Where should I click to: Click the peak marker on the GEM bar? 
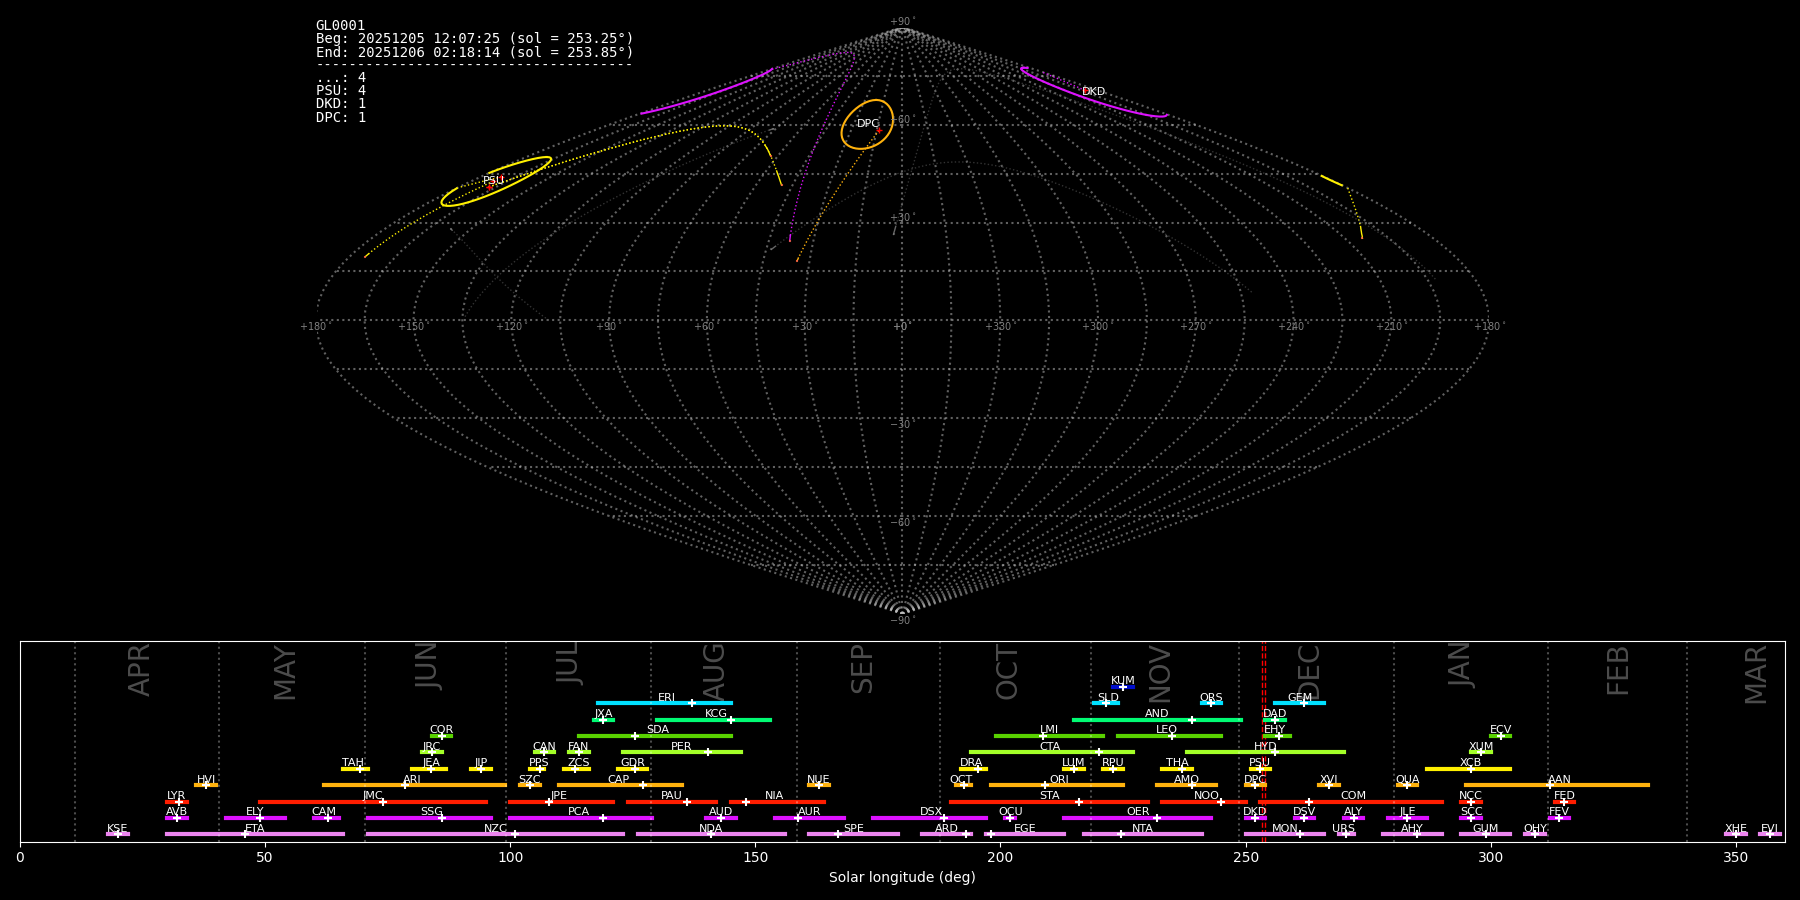coord(1303,703)
